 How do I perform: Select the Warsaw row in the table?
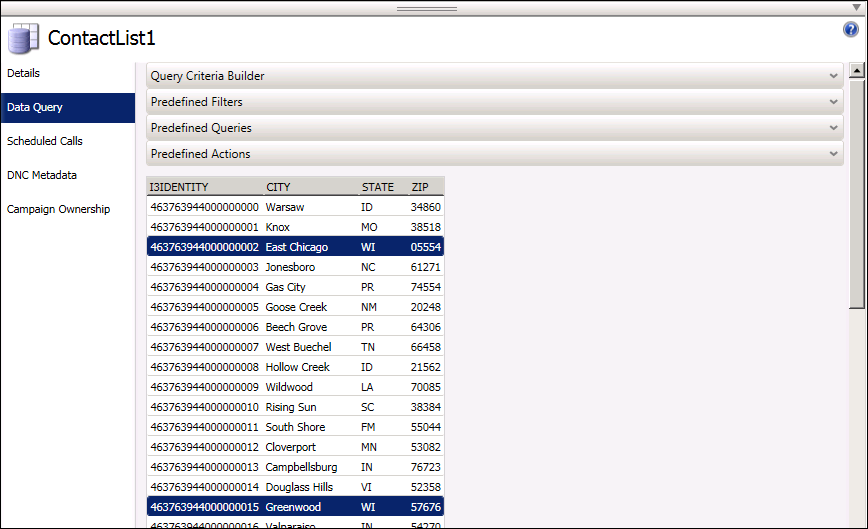pos(295,207)
